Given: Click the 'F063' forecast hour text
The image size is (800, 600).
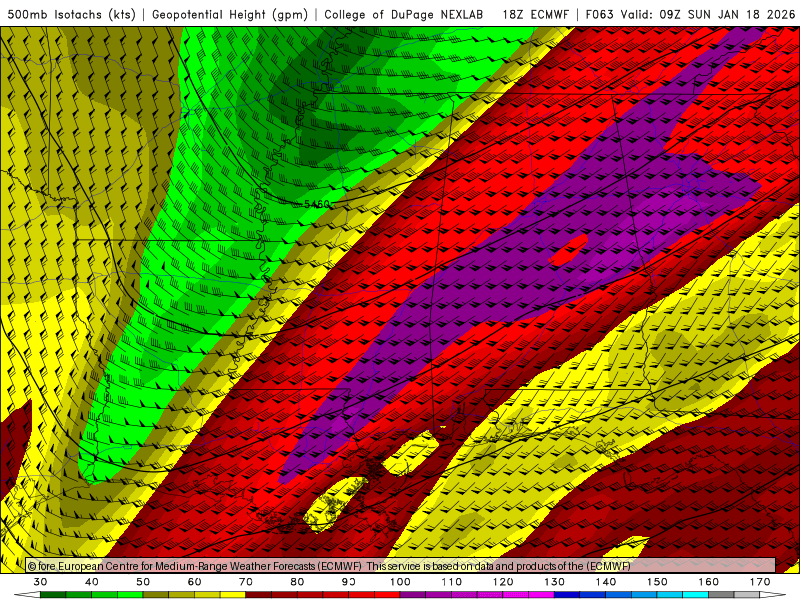Looking at the screenshot, I should (600, 14).
